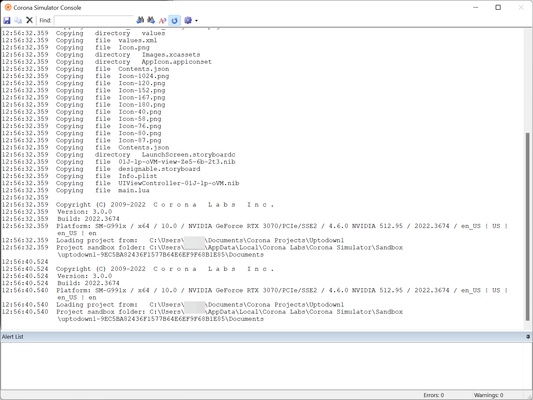
Task: Copy selected console text
Action: [18, 20]
